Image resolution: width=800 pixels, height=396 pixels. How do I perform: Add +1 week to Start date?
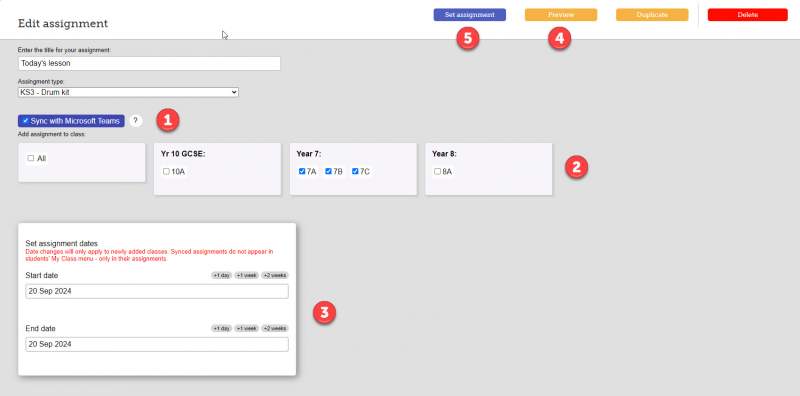[x=246, y=276]
